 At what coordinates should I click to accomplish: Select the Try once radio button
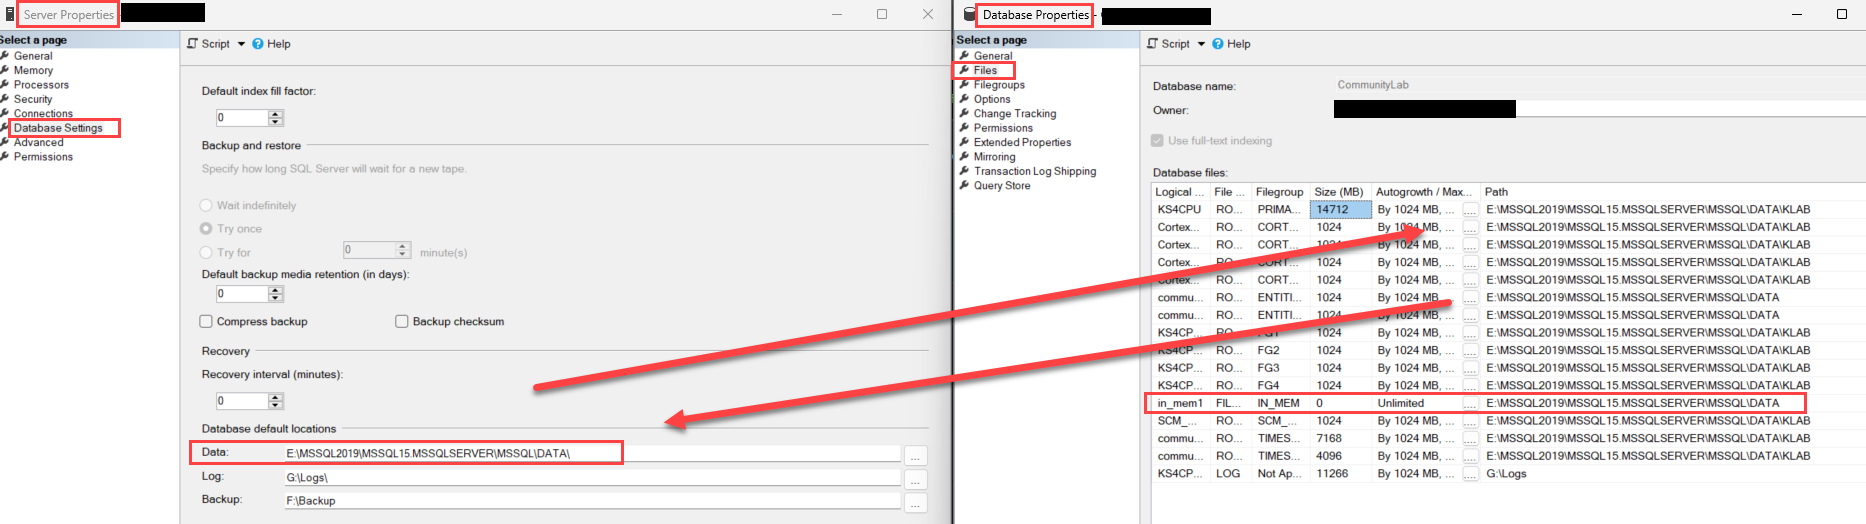click(206, 229)
